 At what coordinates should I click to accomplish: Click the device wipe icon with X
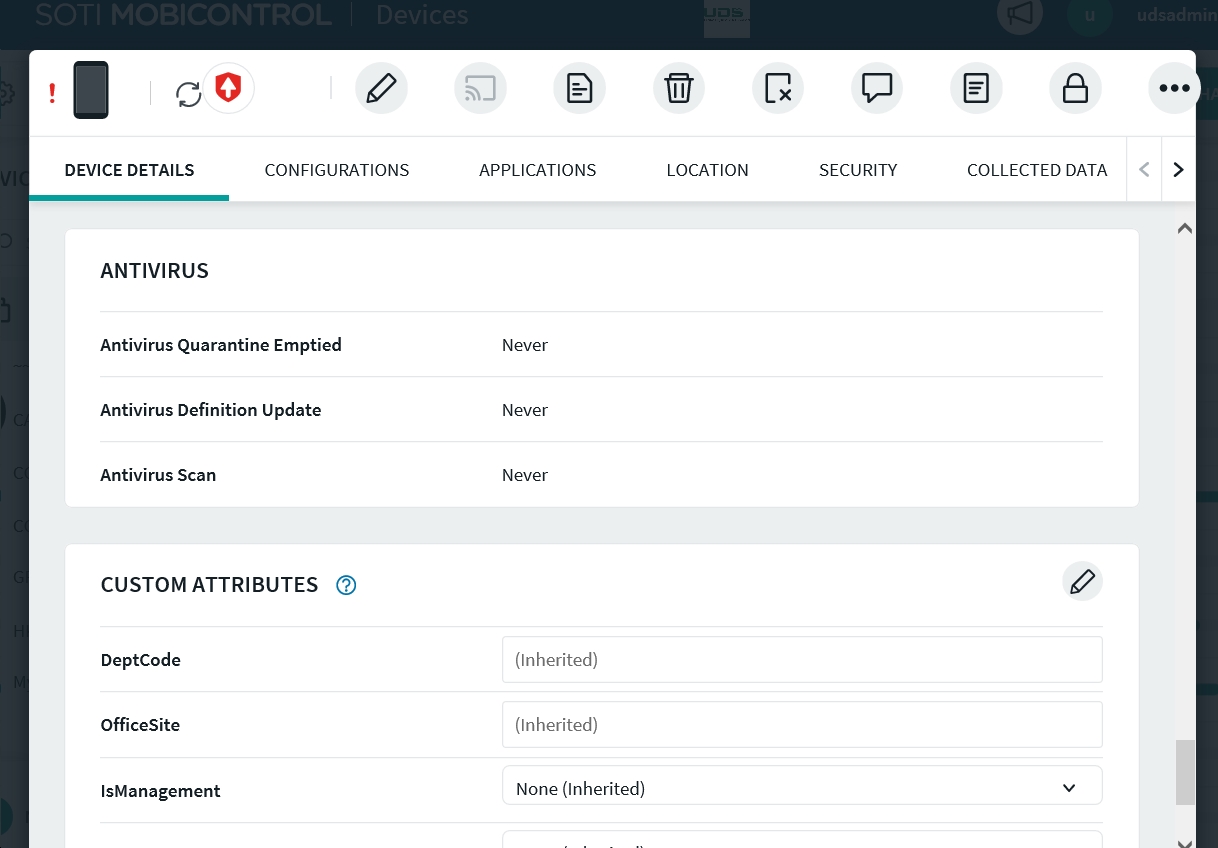(777, 89)
